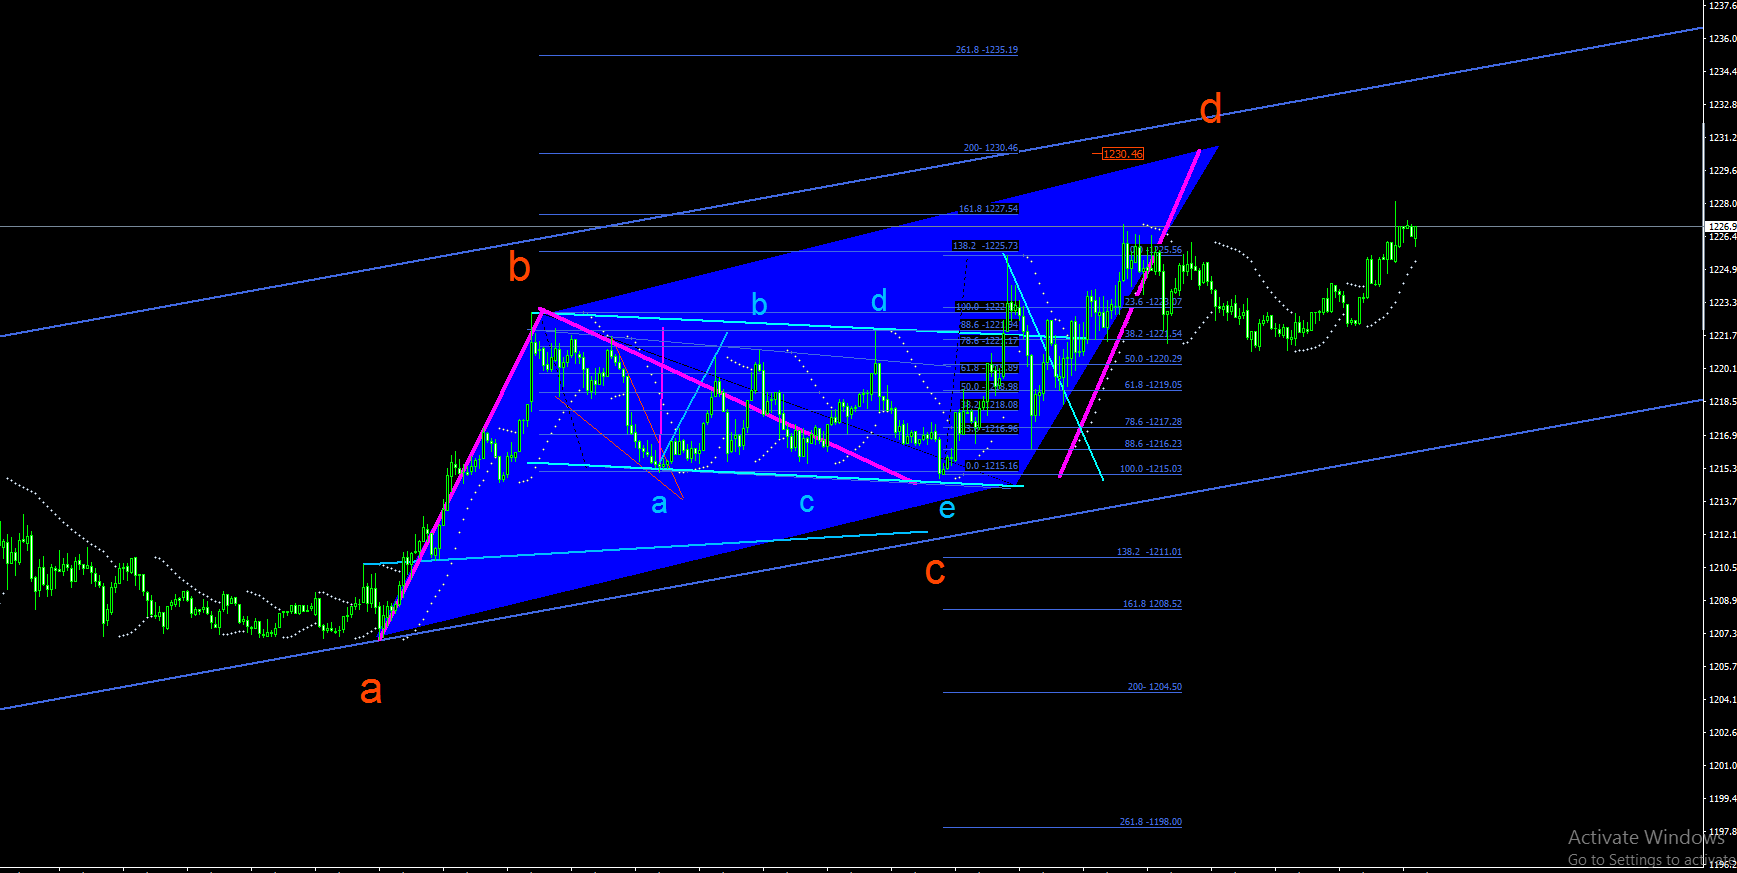Click the orange wave label "c"
The width and height of the screenshot is (1737, 873).
pyautogui.click(x=935, y=571)
